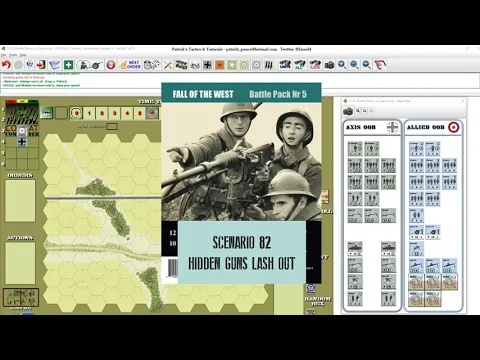Image resolution: width=480 pixels, height=360 pixels.
Task: Close the OOB map window
Action: 463,101
